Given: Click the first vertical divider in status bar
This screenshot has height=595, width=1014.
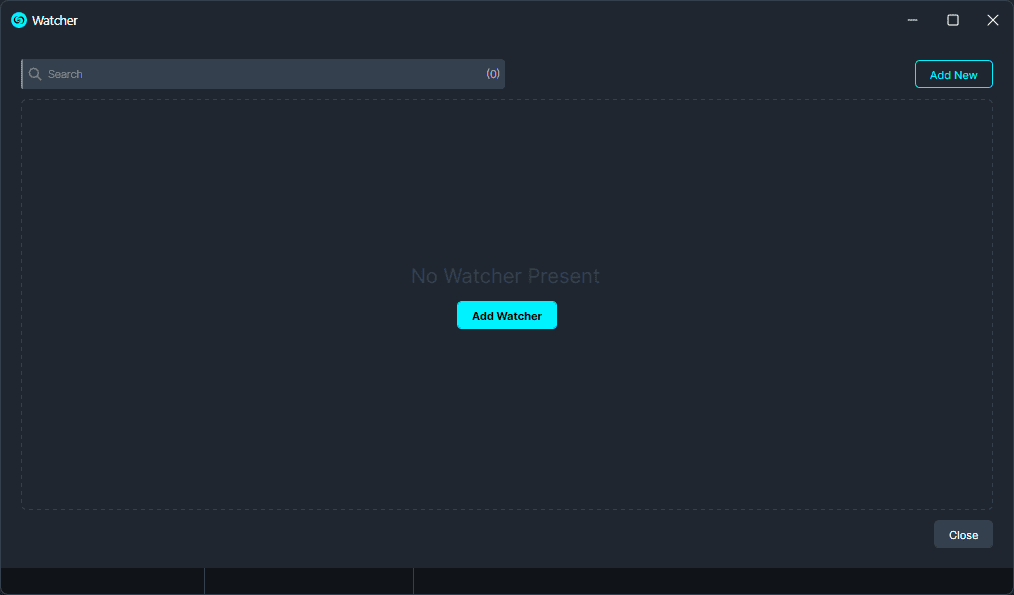Looking at the screenshot, I should click(204, 581).
